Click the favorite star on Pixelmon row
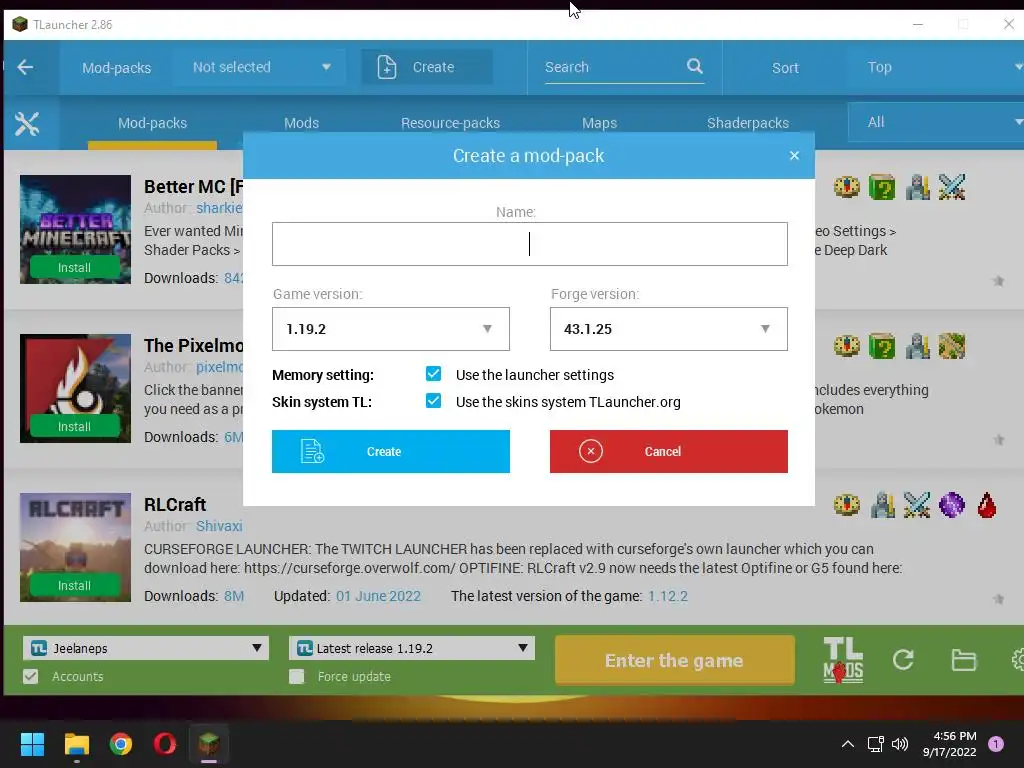1024x768 pixels. click(999, 440)
